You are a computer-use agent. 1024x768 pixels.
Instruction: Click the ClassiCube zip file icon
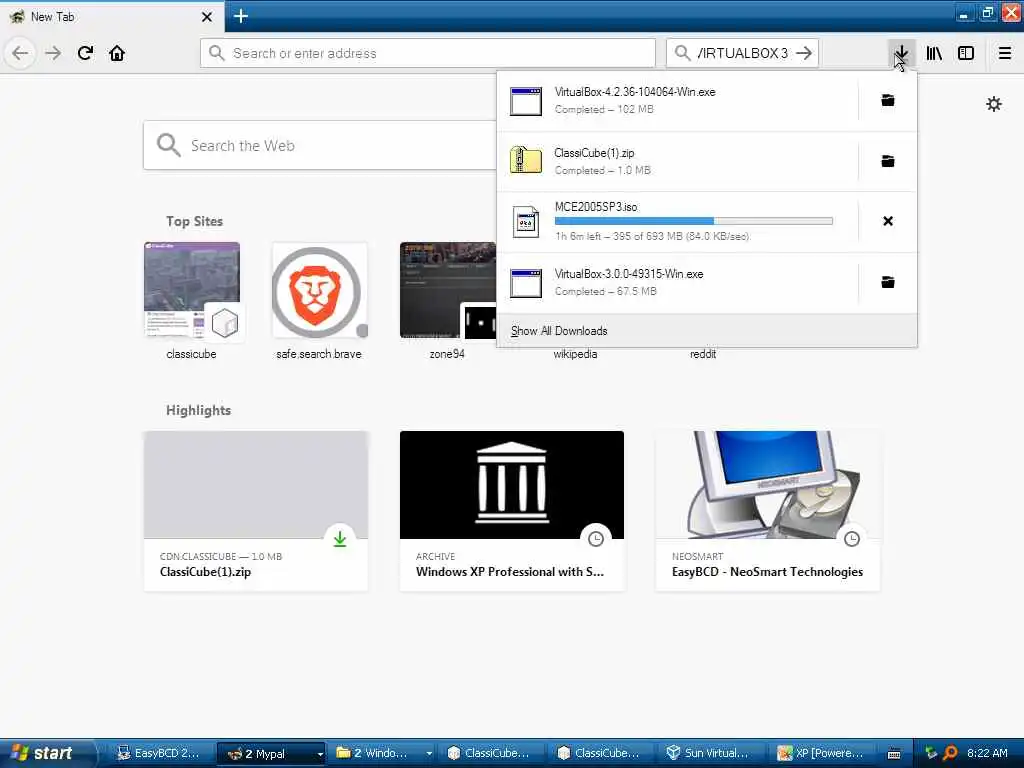point(526,160)
